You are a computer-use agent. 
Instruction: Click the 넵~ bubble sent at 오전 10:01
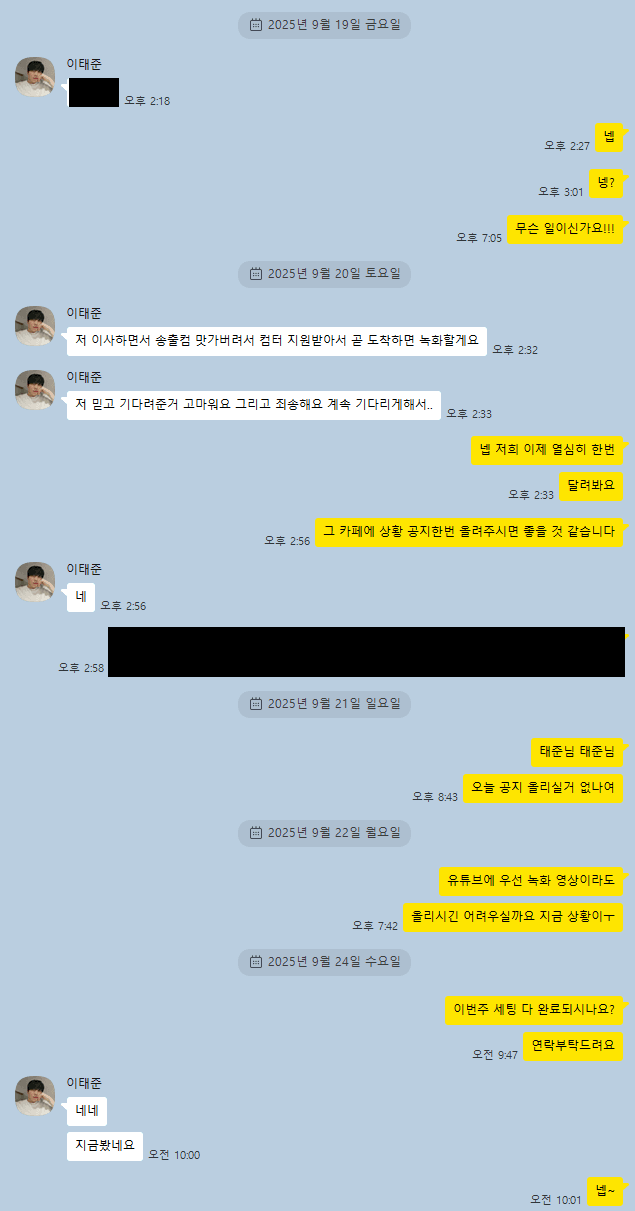[x=606, y=1190]
